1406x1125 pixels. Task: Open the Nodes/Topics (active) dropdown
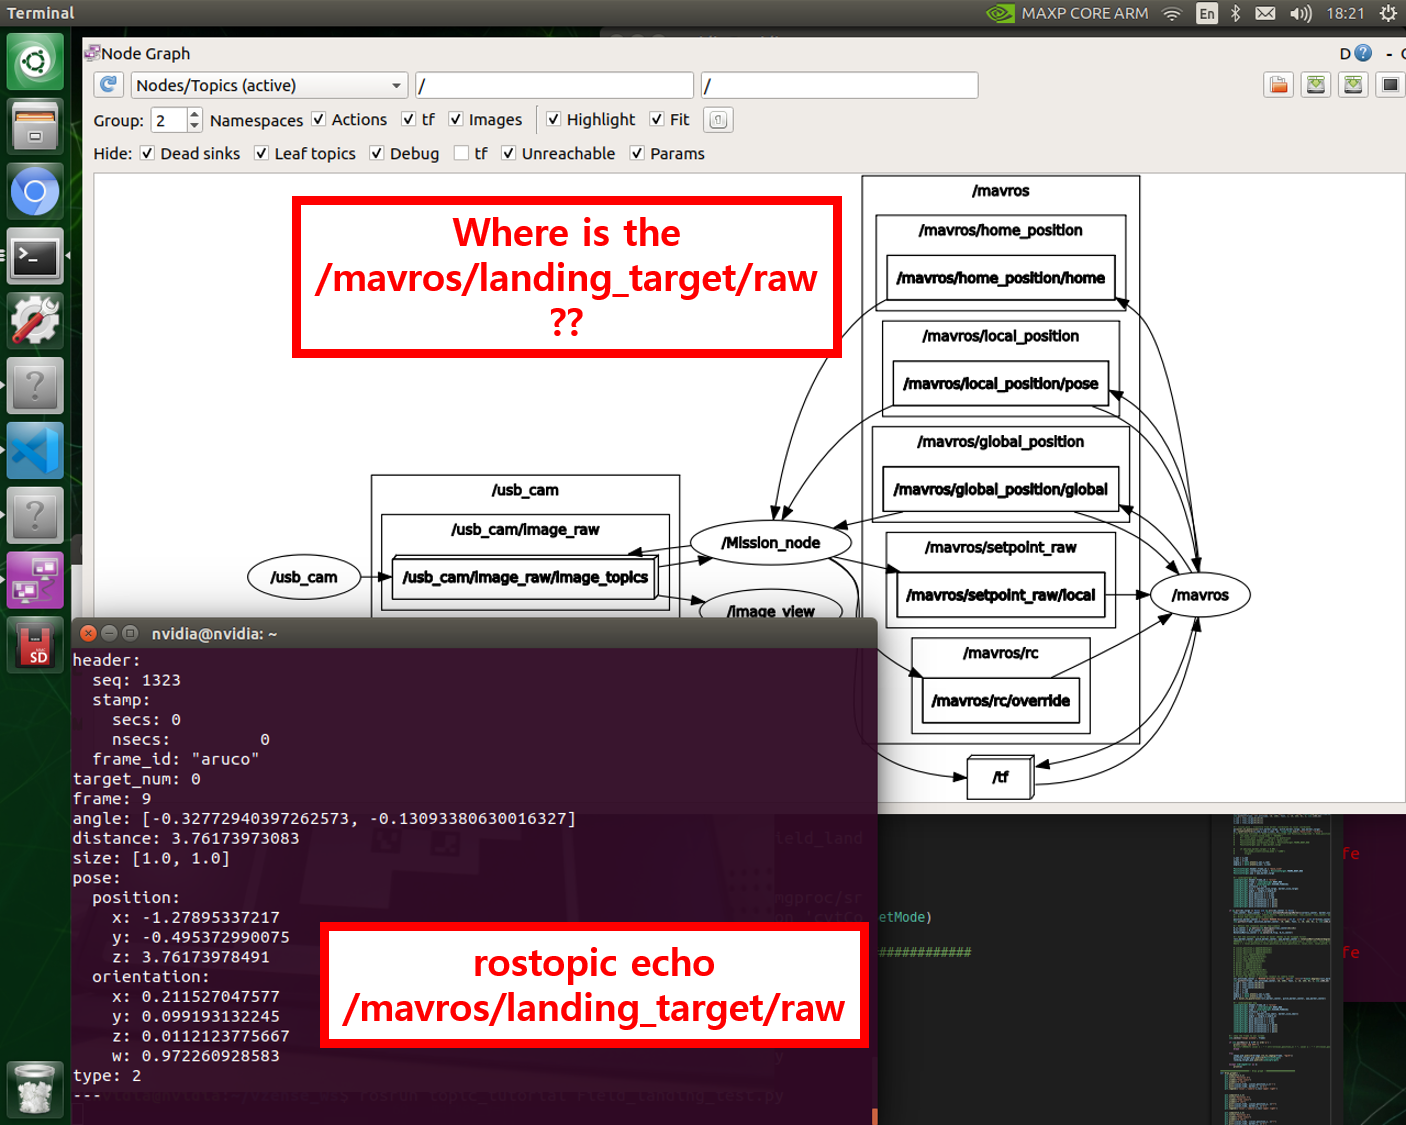pyautogui.click(x=268, y=85)
